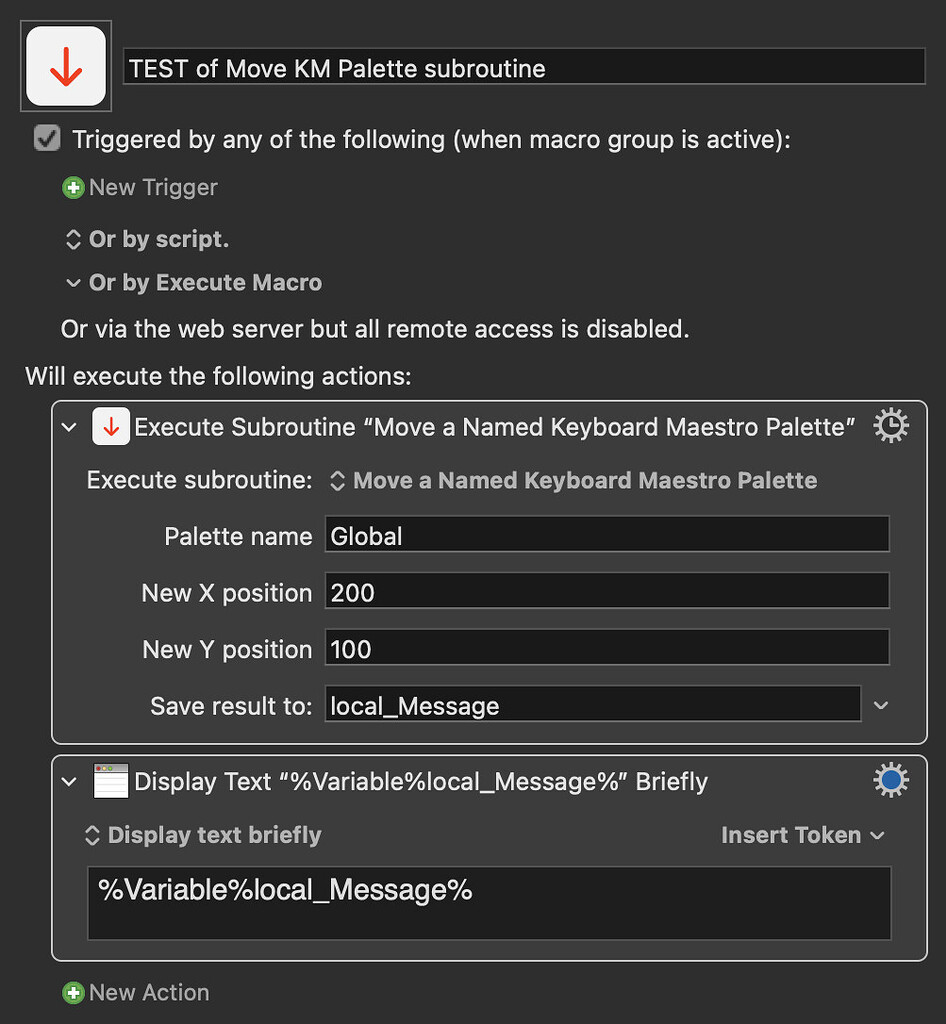This screenshot has width=946, height=1024.
Task: Open gear menu of Execute Subroutine action
Action: click(891, 426)
